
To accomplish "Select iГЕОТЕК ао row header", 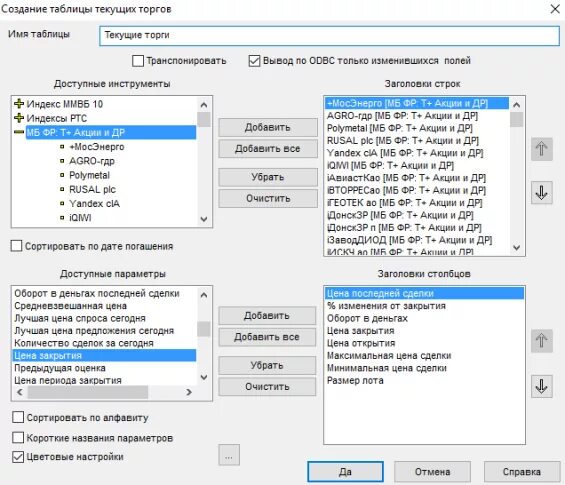I will 417,203.
